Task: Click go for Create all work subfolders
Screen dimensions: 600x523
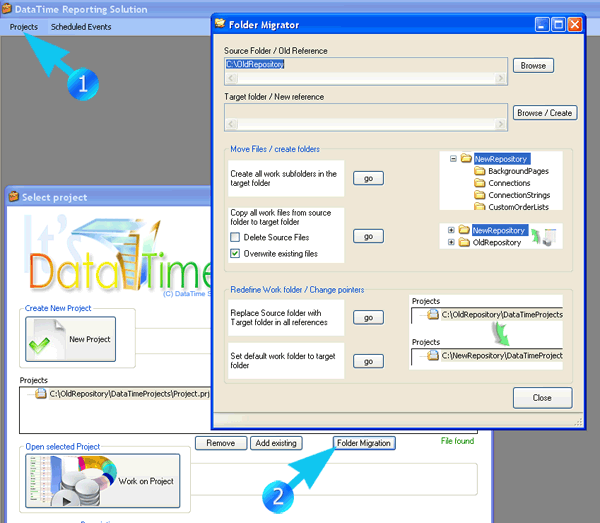Action: [x=368, y=178]
